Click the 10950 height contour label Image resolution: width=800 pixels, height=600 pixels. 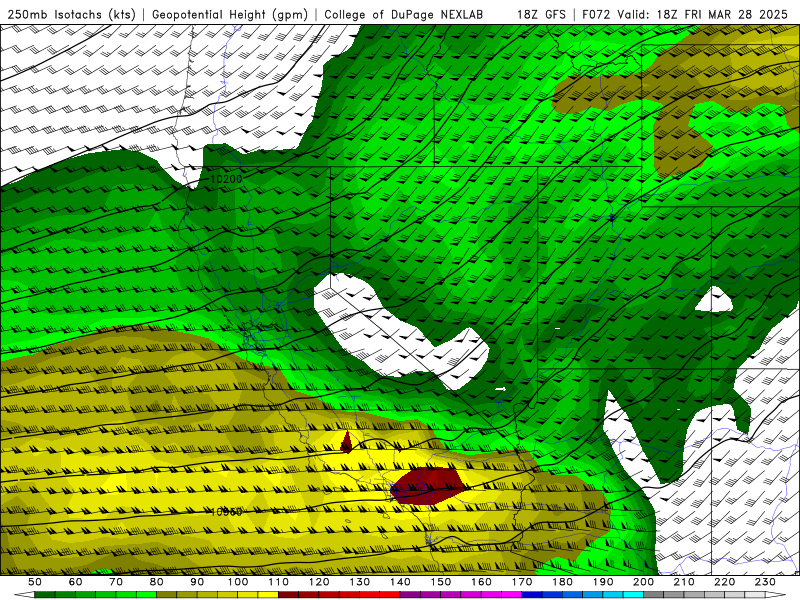pos(226,512)
